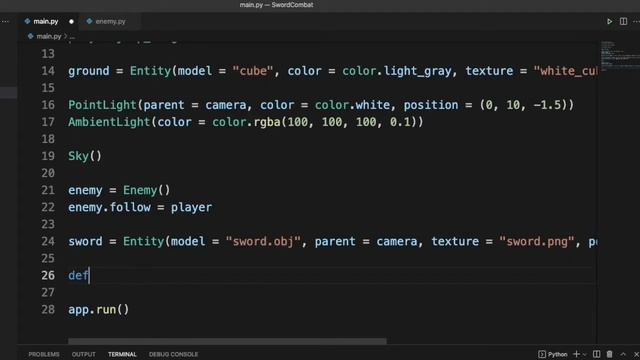Split the terminal panel
The image size is (640, 360).
pos(596,354)
